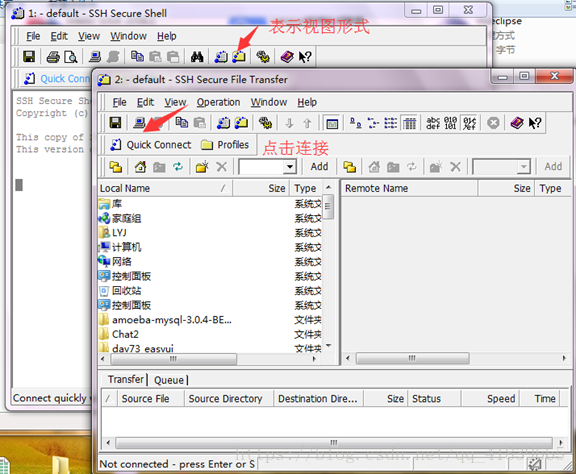Click local Add favorite button

click(x=319, y=167)
